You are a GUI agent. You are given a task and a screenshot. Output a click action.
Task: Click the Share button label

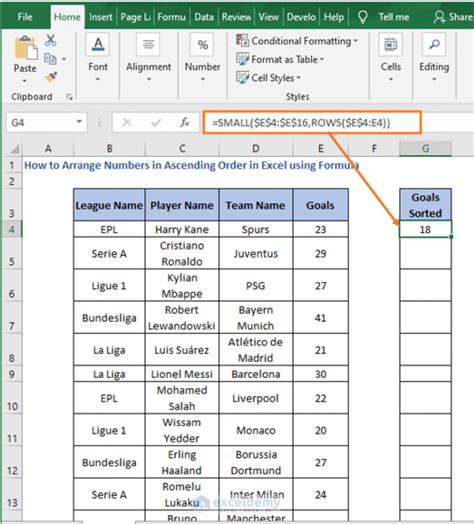pos(461,17)
